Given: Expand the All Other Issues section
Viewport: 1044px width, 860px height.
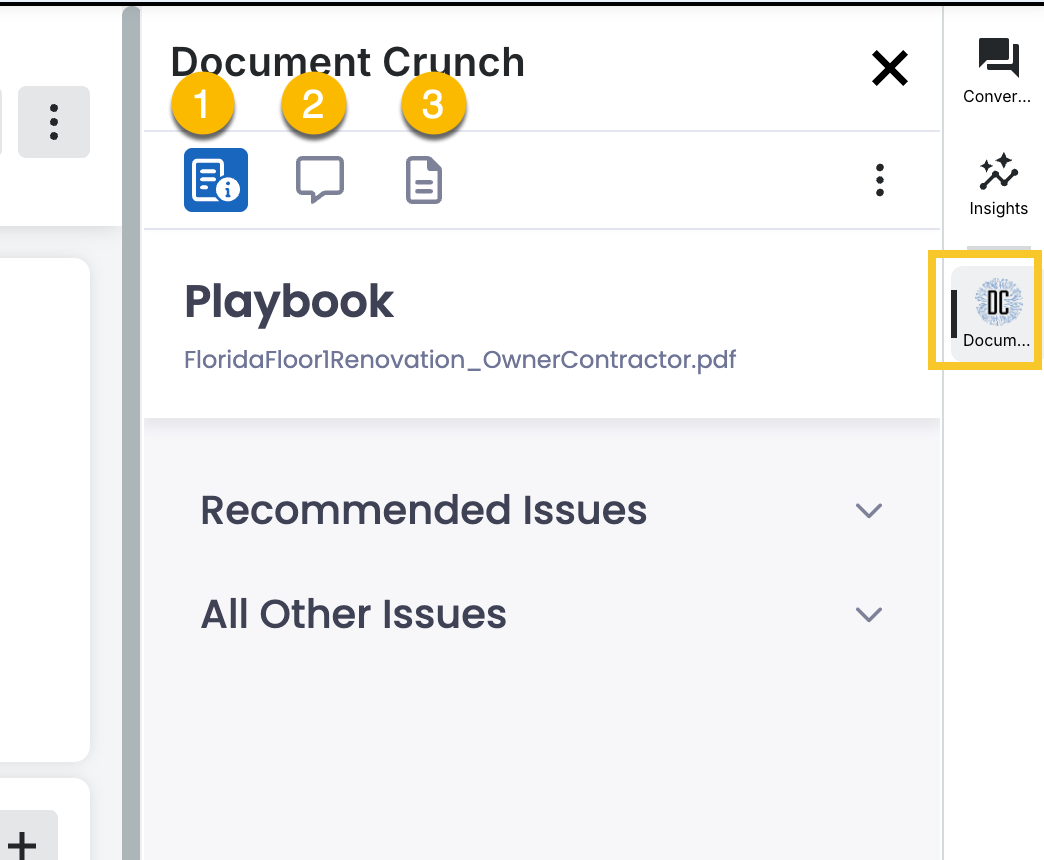Looking at the screenshot, I should point(542,614).
